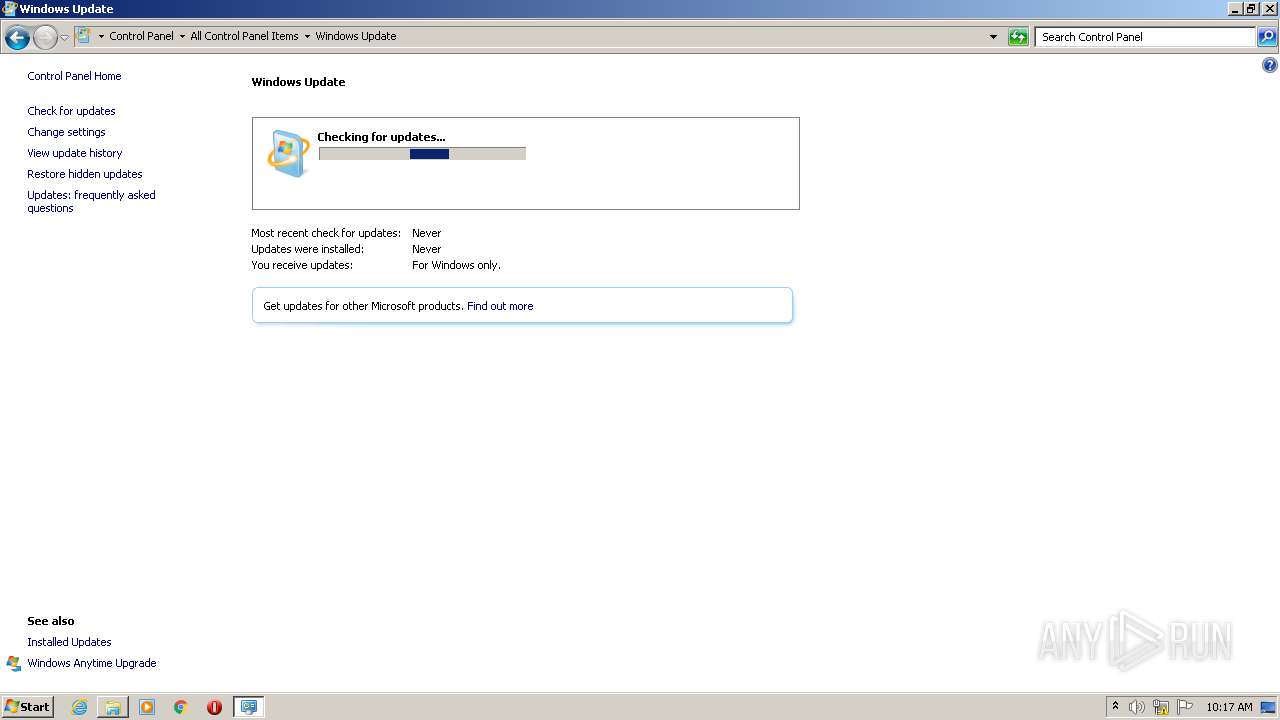This screenshot has width=1280, height=720.
Task: Launch Google Chrome from taskbar
Action: tap(181, 707)
